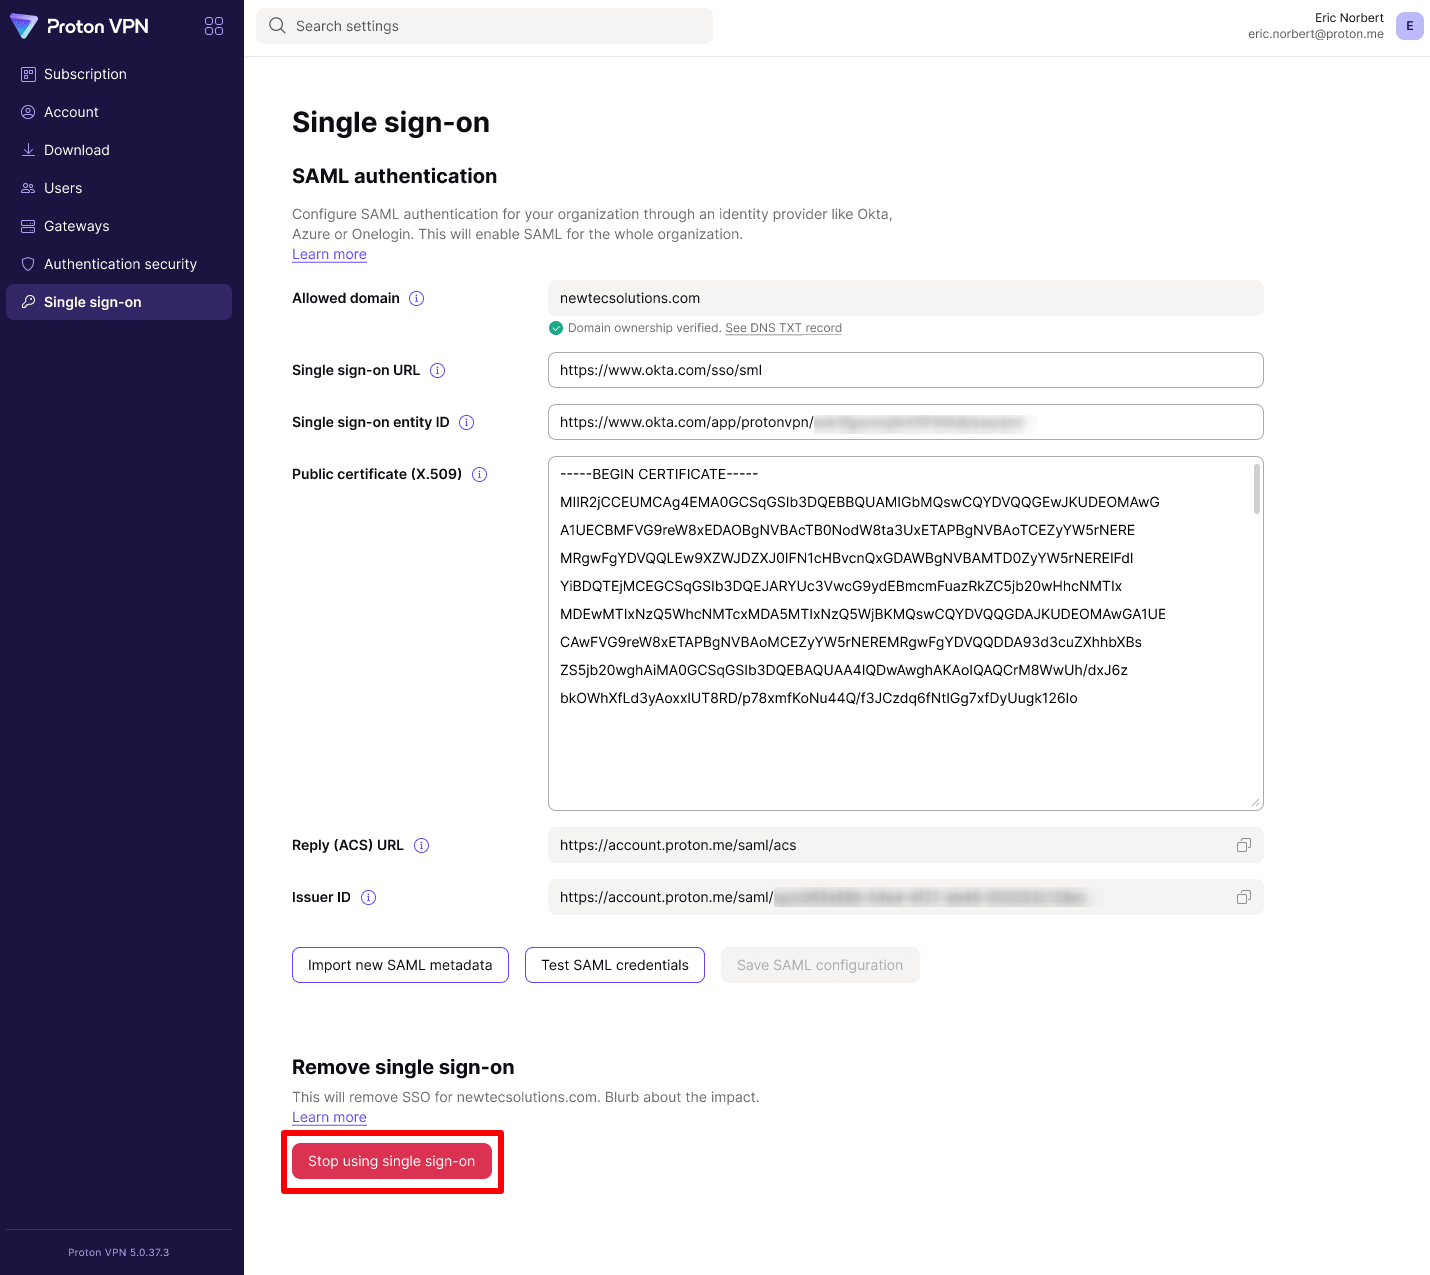
Task: Open Authentication security settings
Action: pos(119,264)
